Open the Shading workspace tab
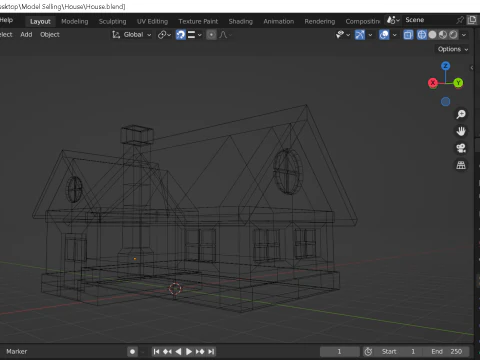 (240, 21)
